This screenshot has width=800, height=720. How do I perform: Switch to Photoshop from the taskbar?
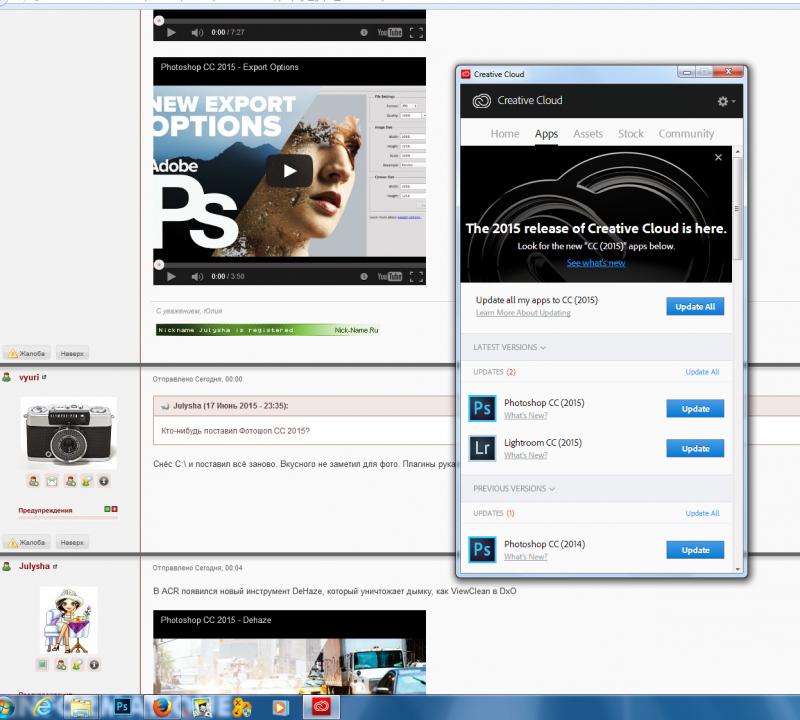(122, 707)
